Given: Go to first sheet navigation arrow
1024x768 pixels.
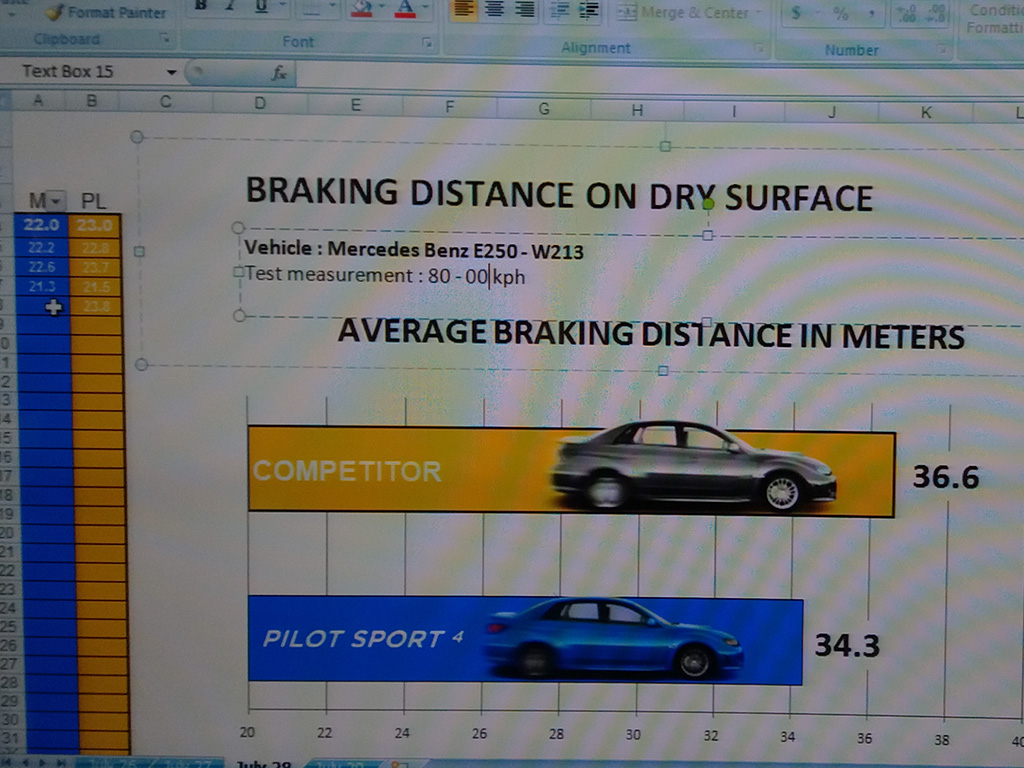Looking at the screenshot, I should pyautogui.click(x=7, y=763).
